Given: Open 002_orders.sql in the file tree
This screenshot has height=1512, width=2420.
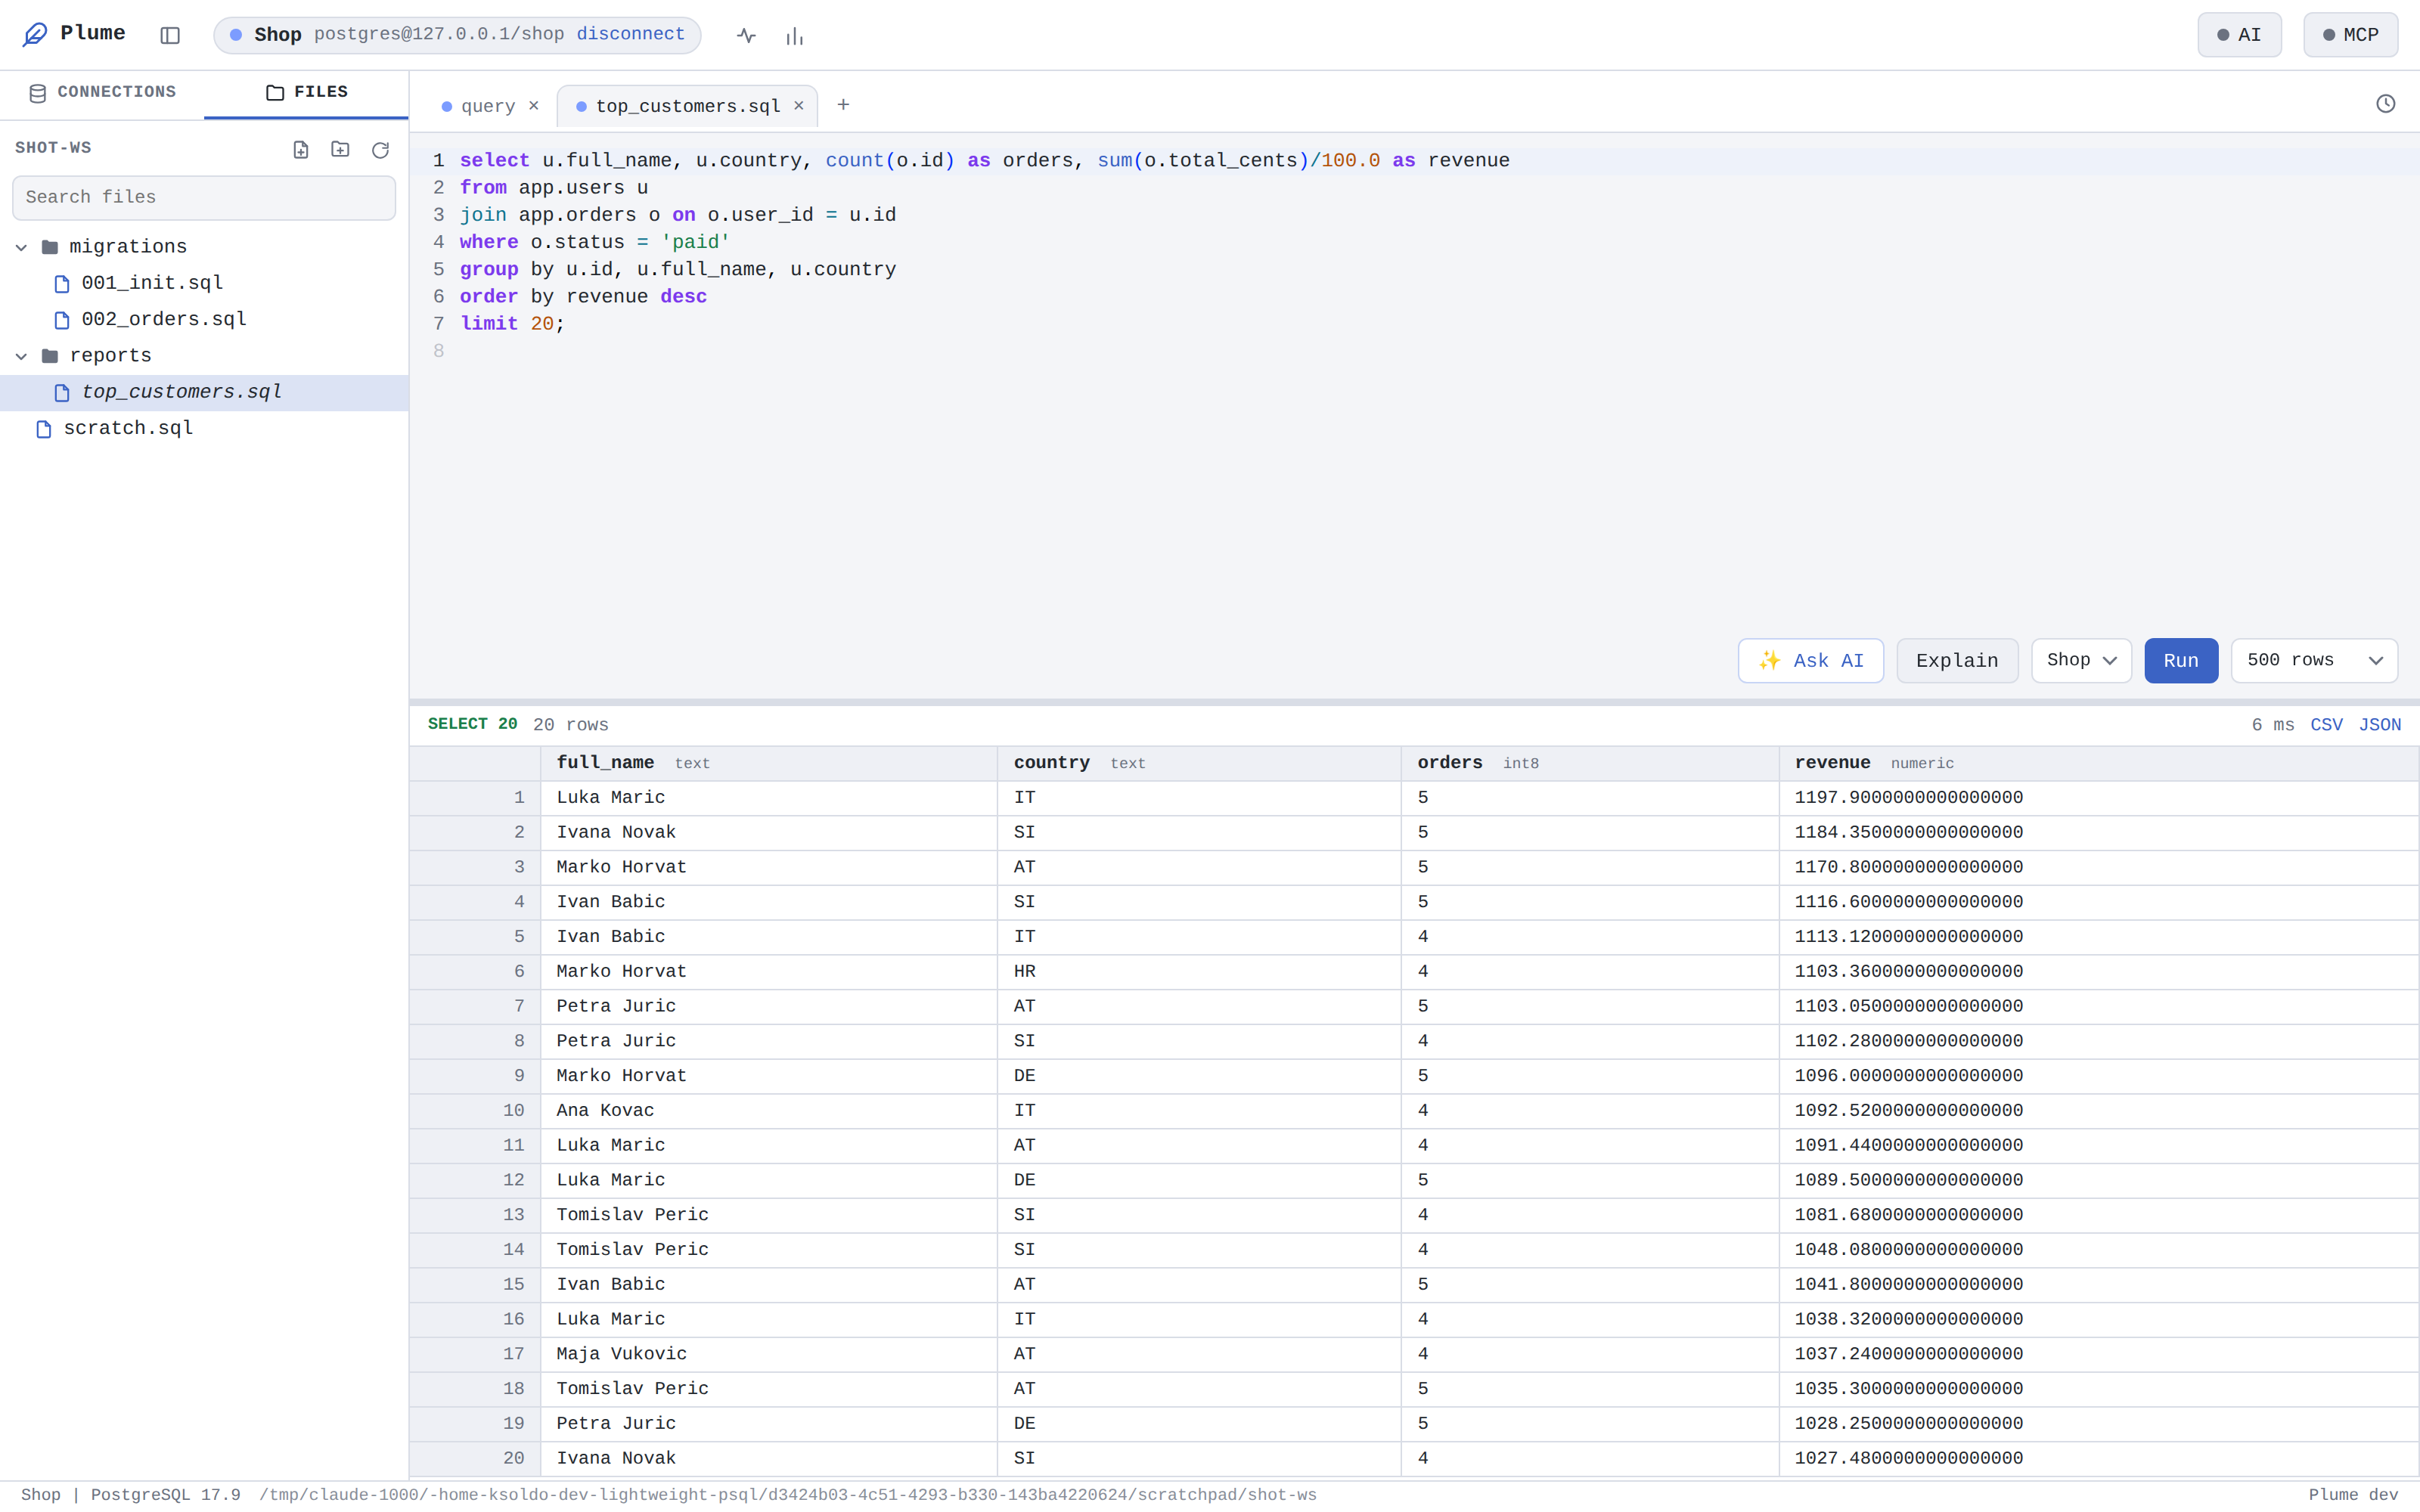Looking at the screenshot, I should click(204, 320).
